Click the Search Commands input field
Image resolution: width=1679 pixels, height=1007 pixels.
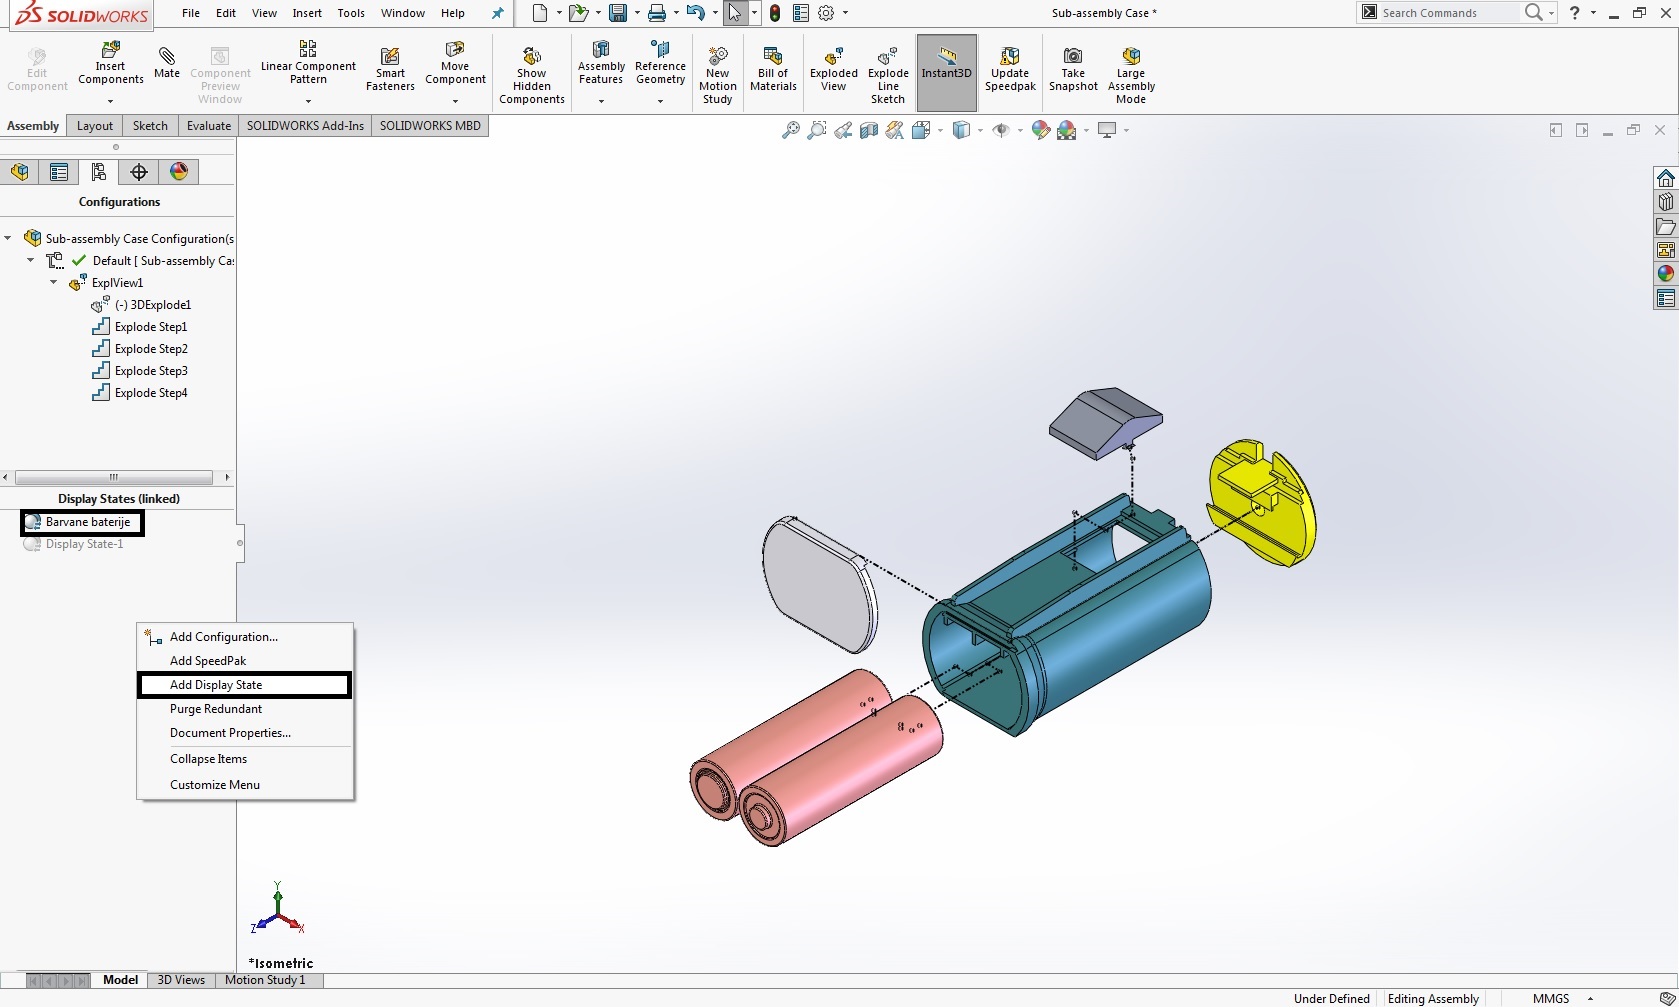[1448, 13]
